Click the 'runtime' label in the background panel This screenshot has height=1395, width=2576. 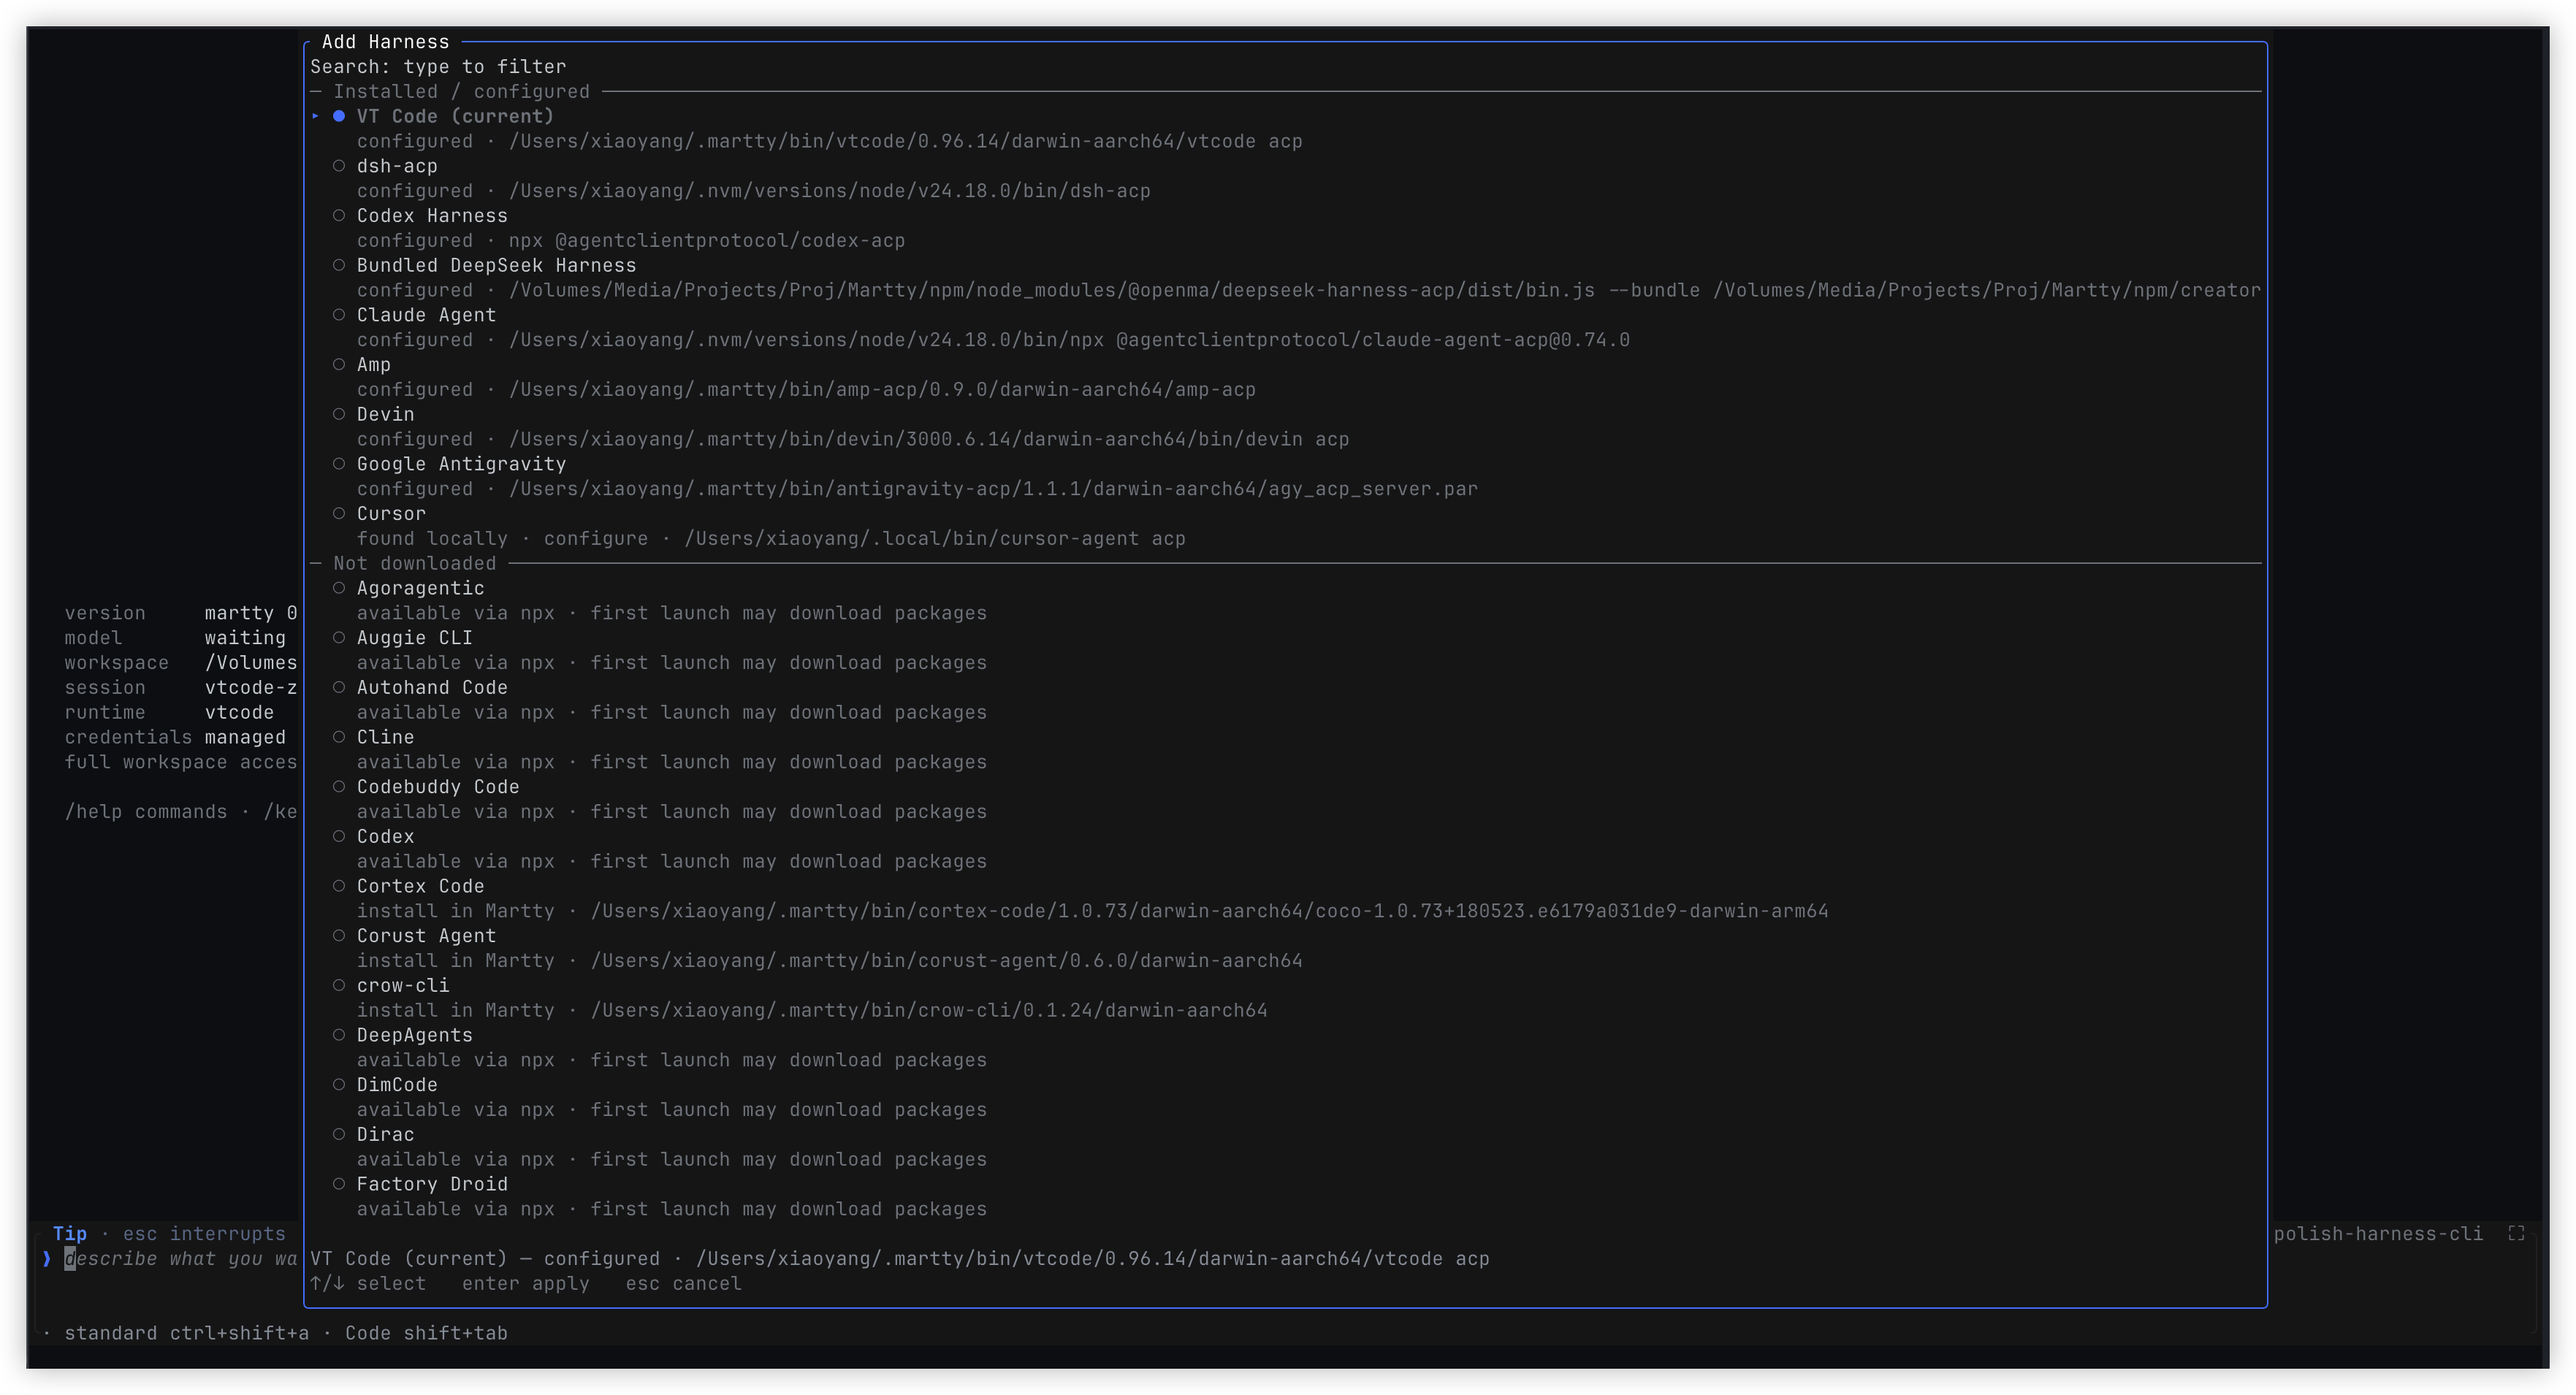click(105, 713)
